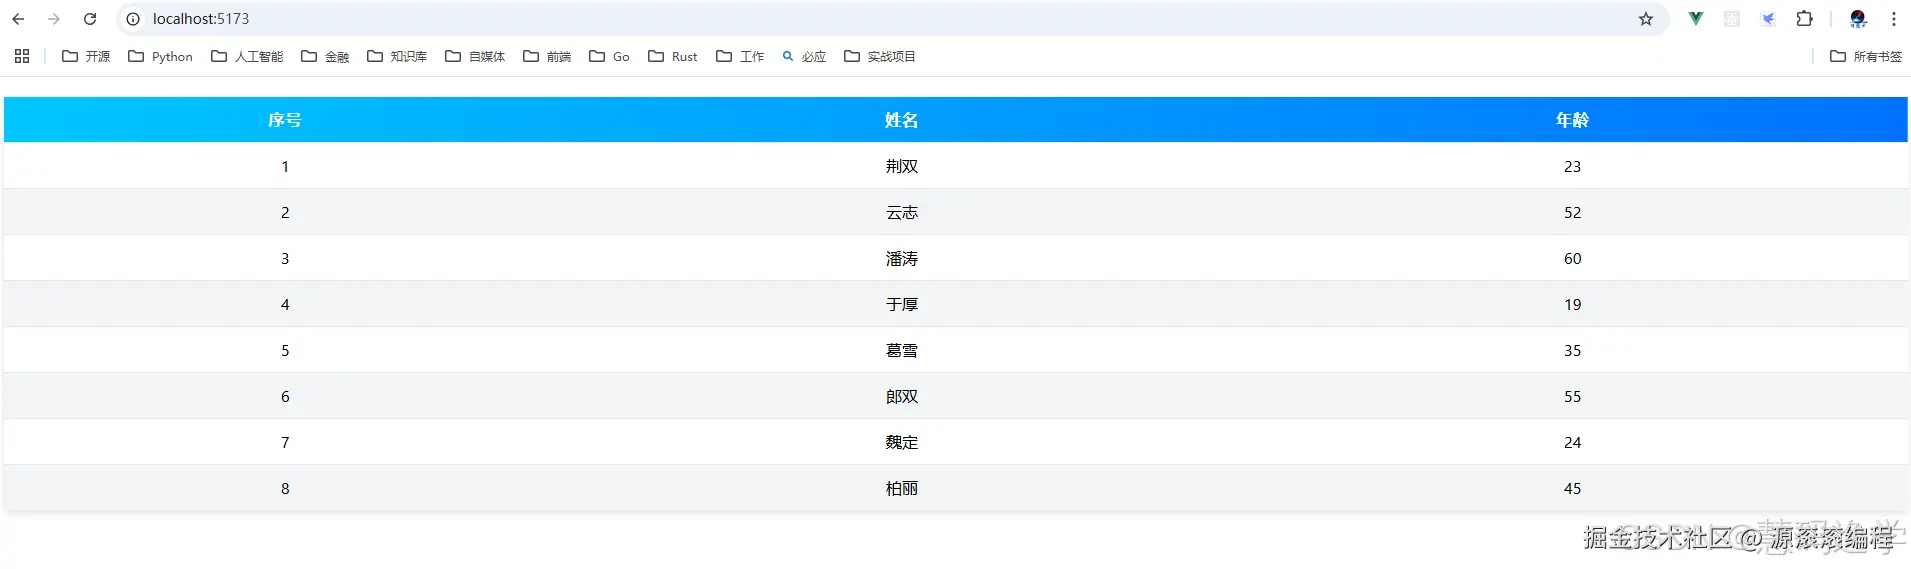Screen dimensions: 1911x569
Task: Open the browser profile avatar
Action: [x=1858, y=19]
